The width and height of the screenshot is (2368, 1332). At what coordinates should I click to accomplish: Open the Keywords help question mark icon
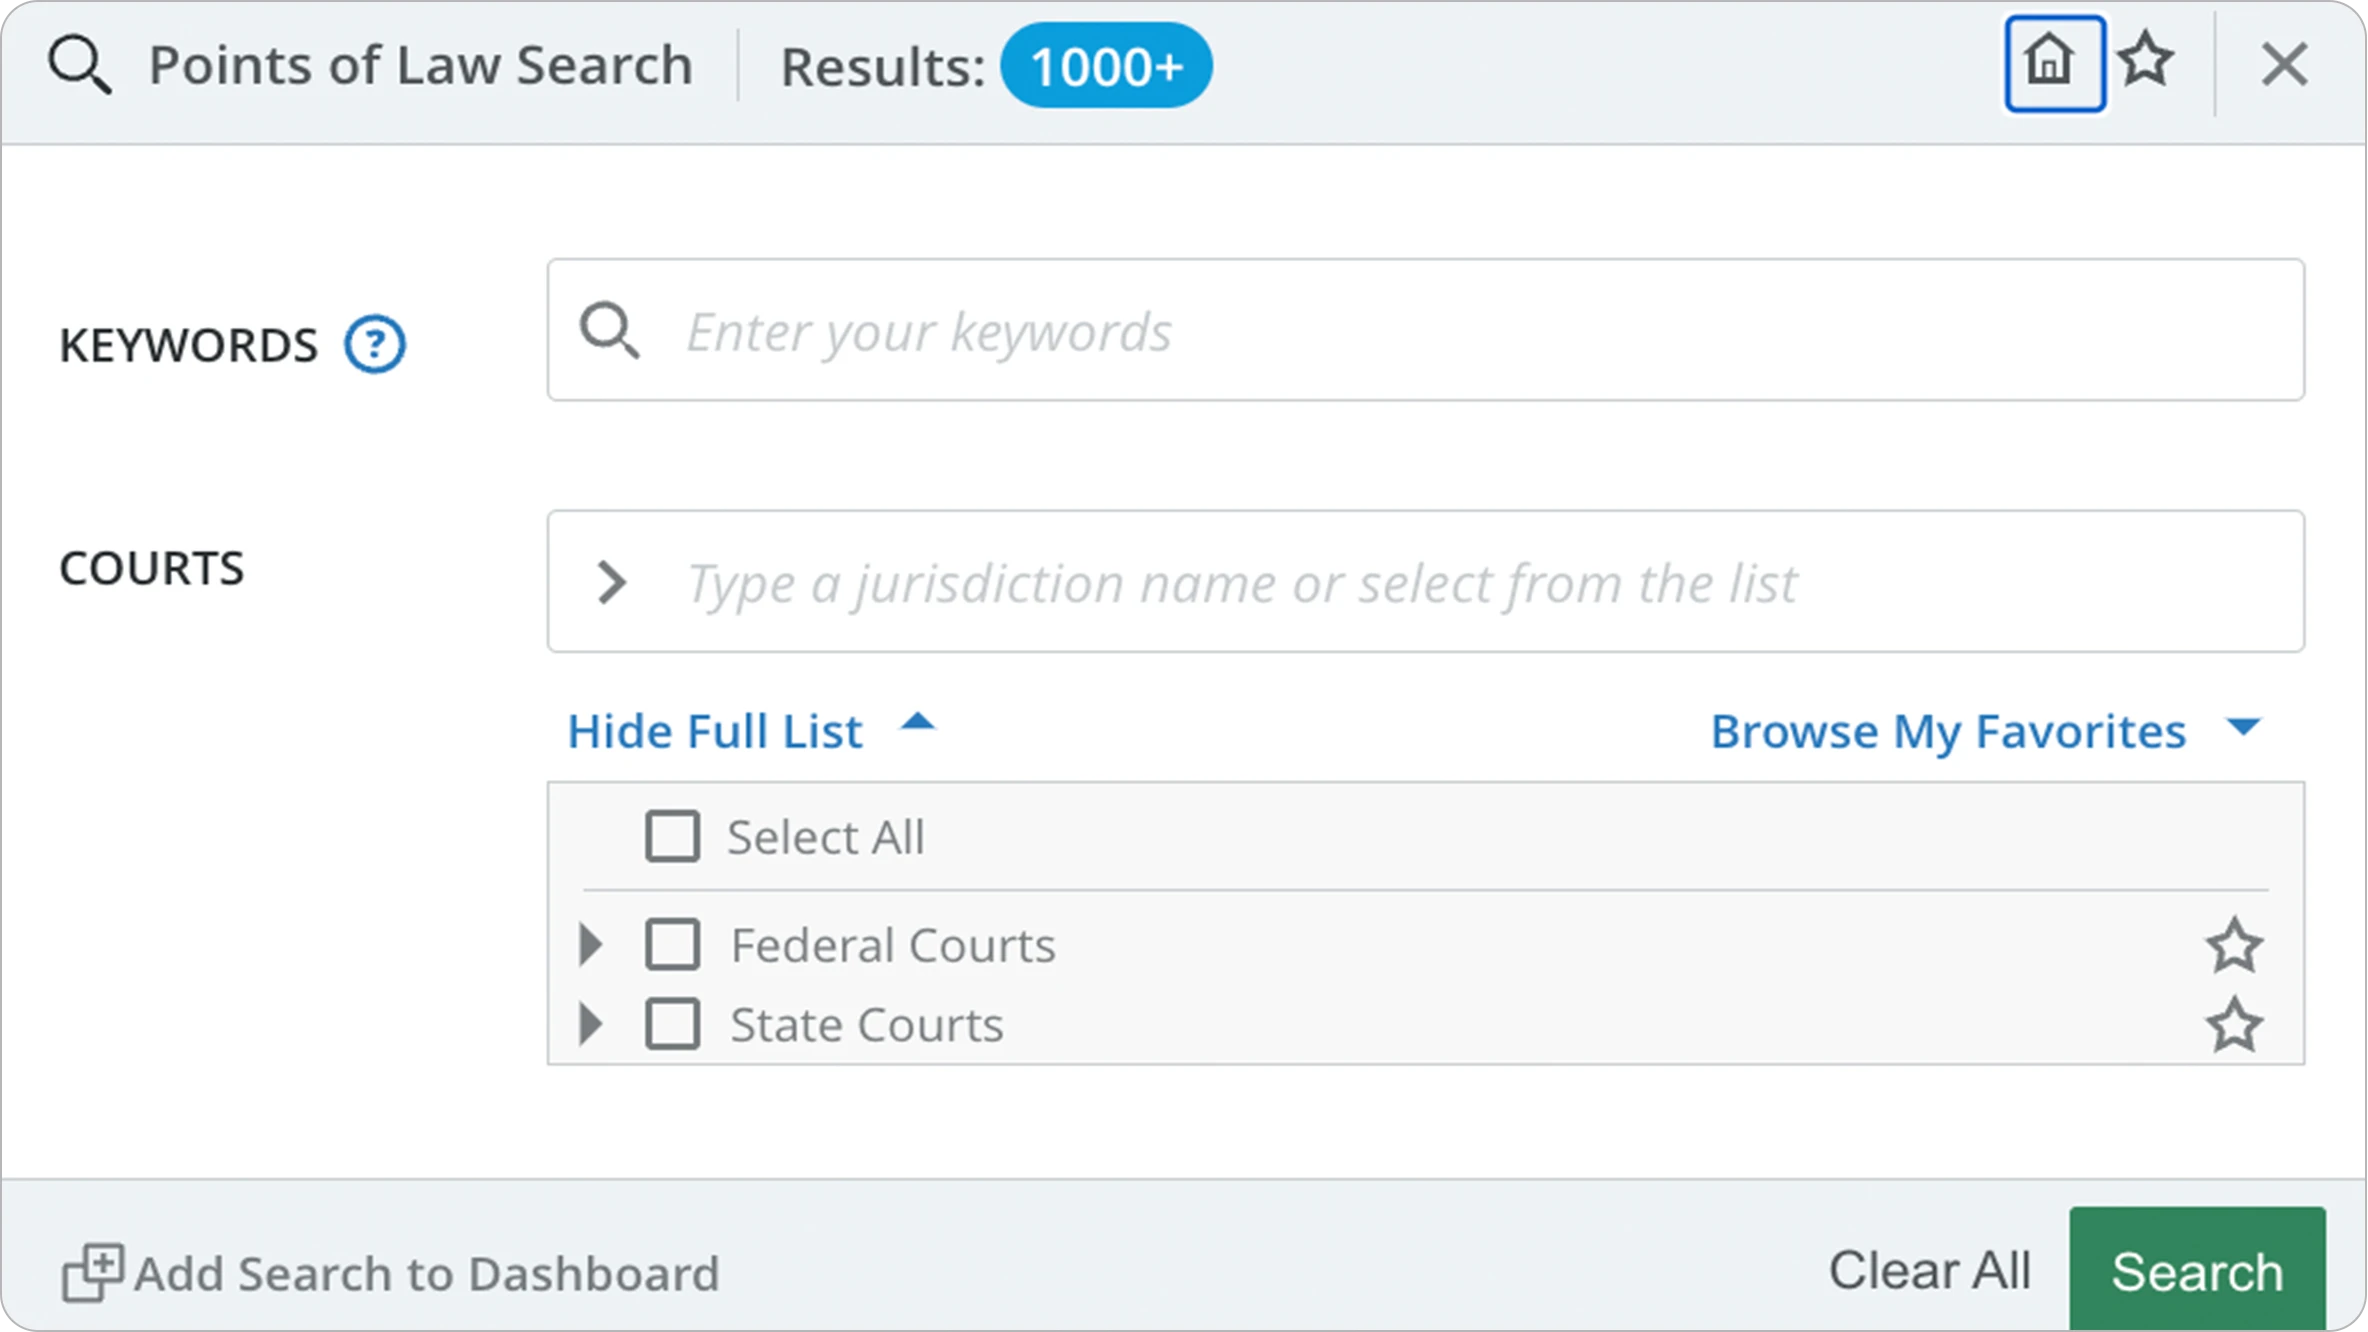tap(374, 345)
